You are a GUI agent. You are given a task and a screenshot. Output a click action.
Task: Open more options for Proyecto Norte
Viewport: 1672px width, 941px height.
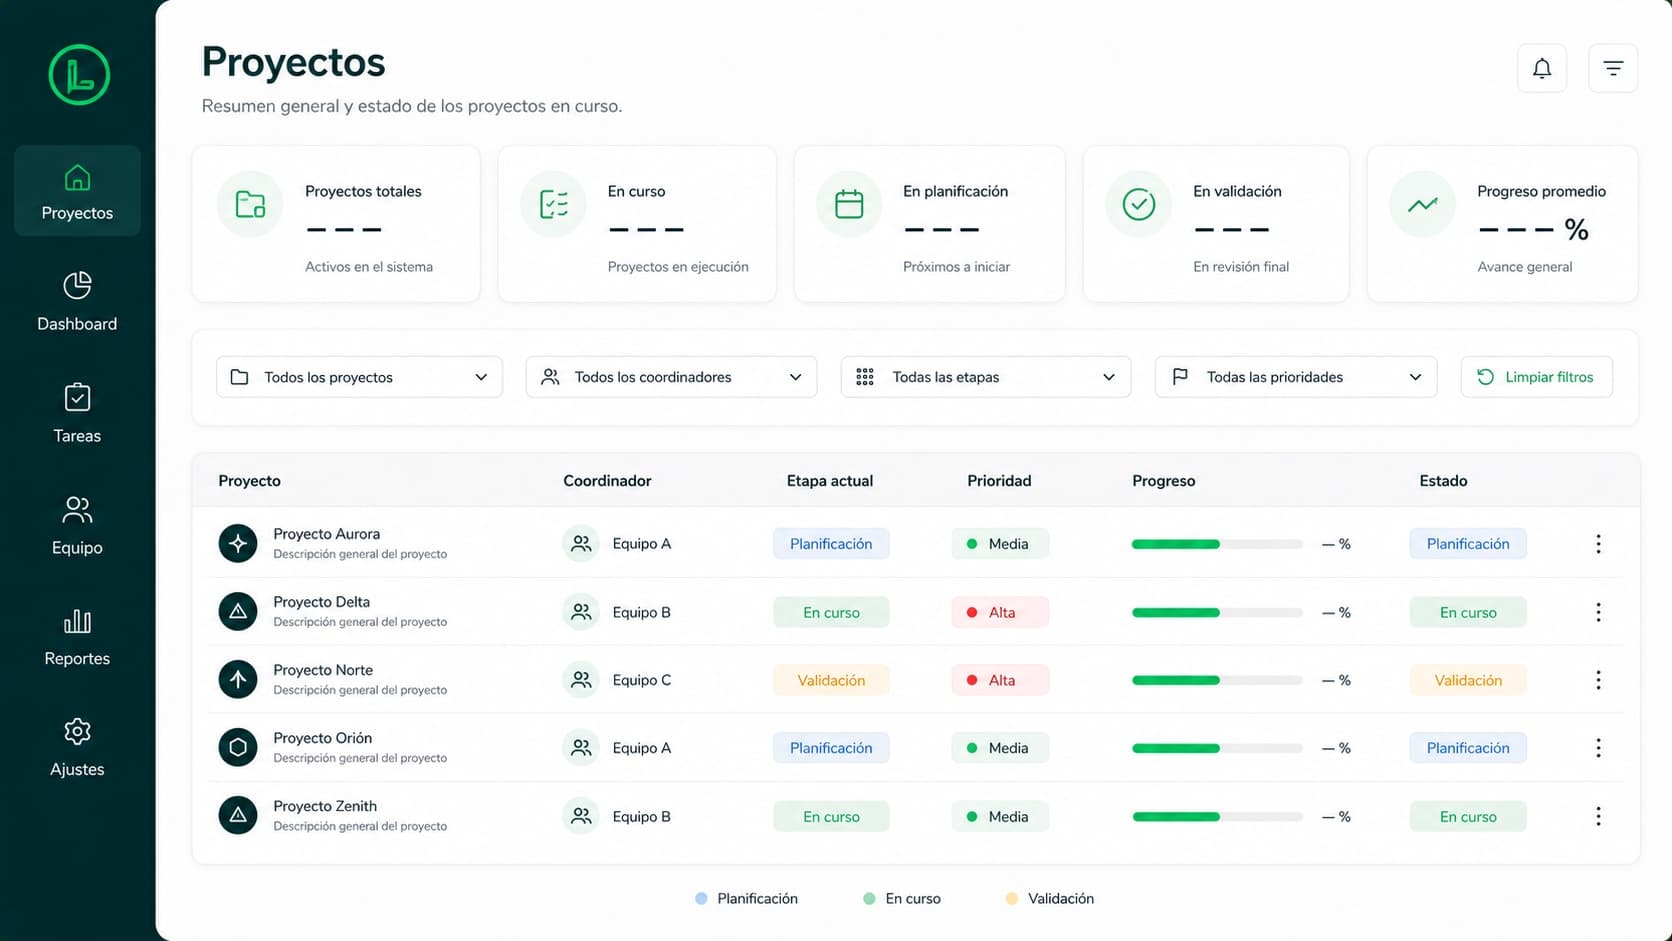tap(1598, 680)
